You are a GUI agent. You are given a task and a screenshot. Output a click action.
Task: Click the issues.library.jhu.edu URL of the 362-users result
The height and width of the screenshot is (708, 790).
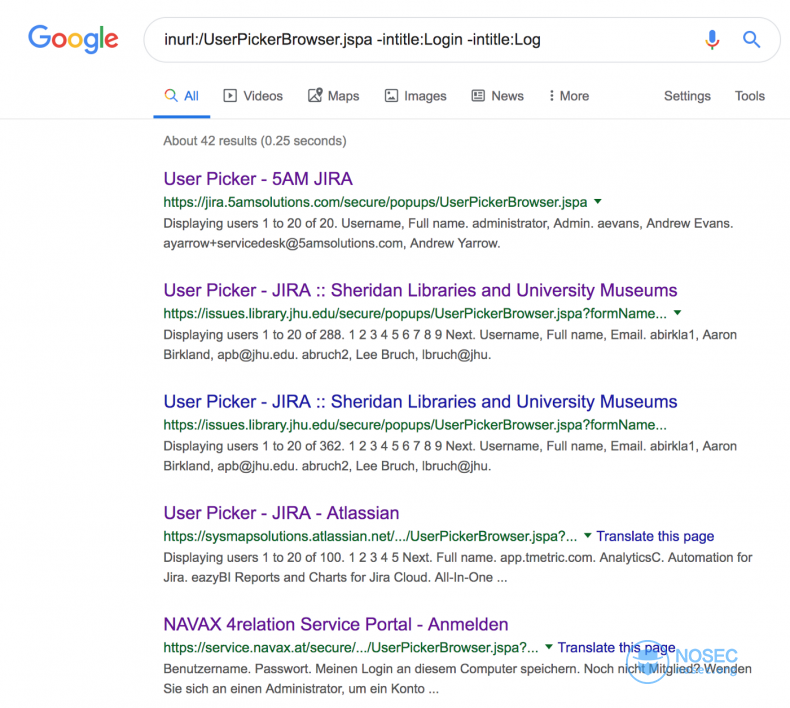(415, 425)
